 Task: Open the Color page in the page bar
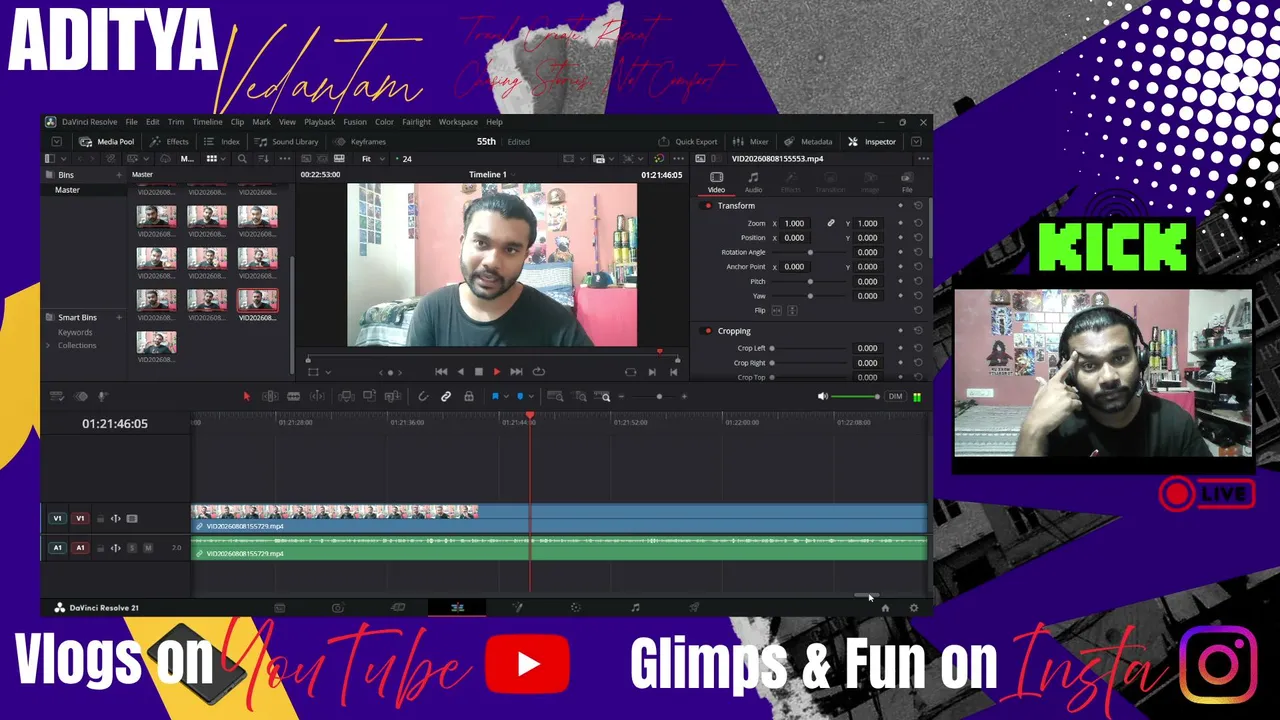575,608
